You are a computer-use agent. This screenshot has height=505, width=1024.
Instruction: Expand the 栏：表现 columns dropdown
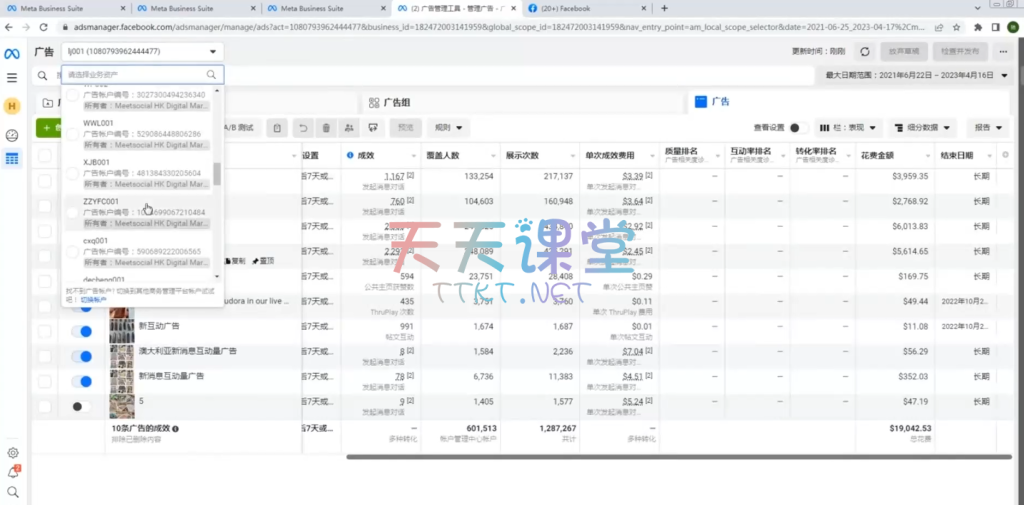pos(848,128)
